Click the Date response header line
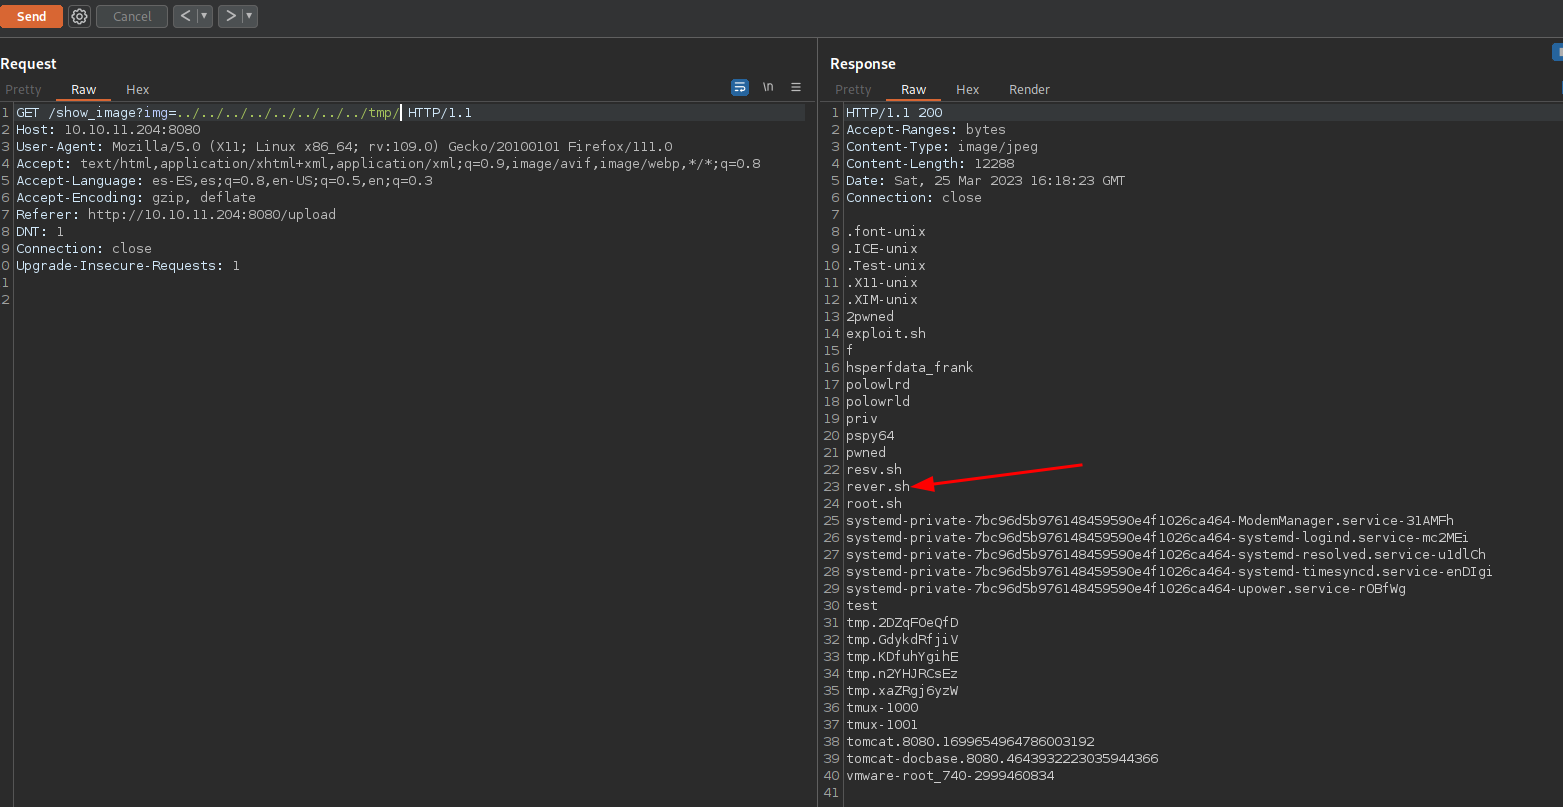The height and width of the screenshot is (807, 1563). point(986,181)
